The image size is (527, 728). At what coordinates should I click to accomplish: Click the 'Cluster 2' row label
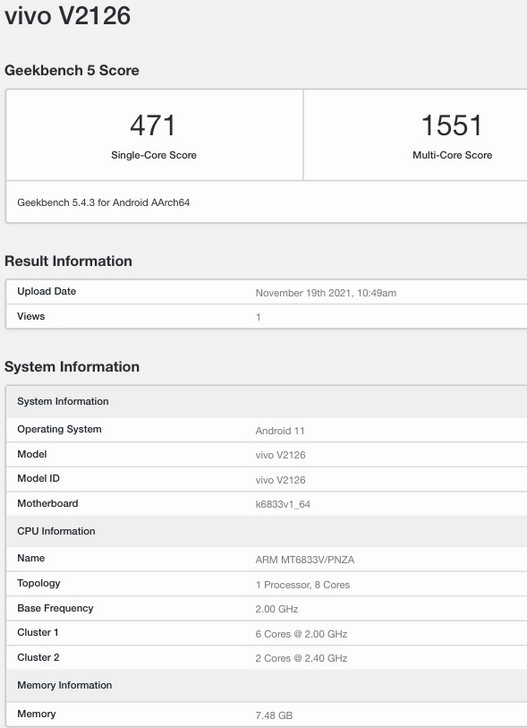(x=38, y=657)
